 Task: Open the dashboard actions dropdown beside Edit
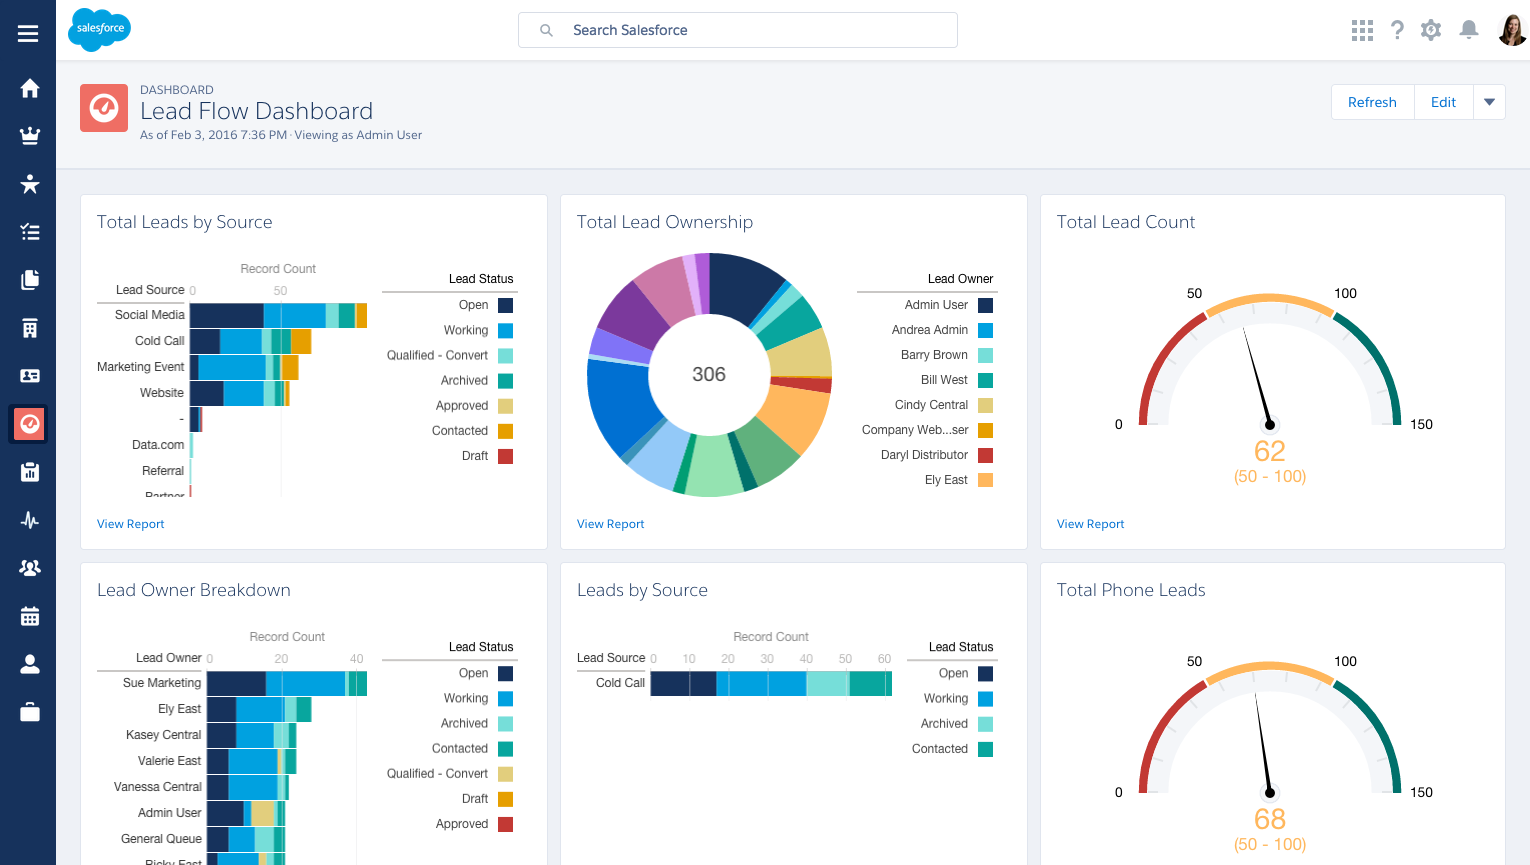click(1489, 101)
